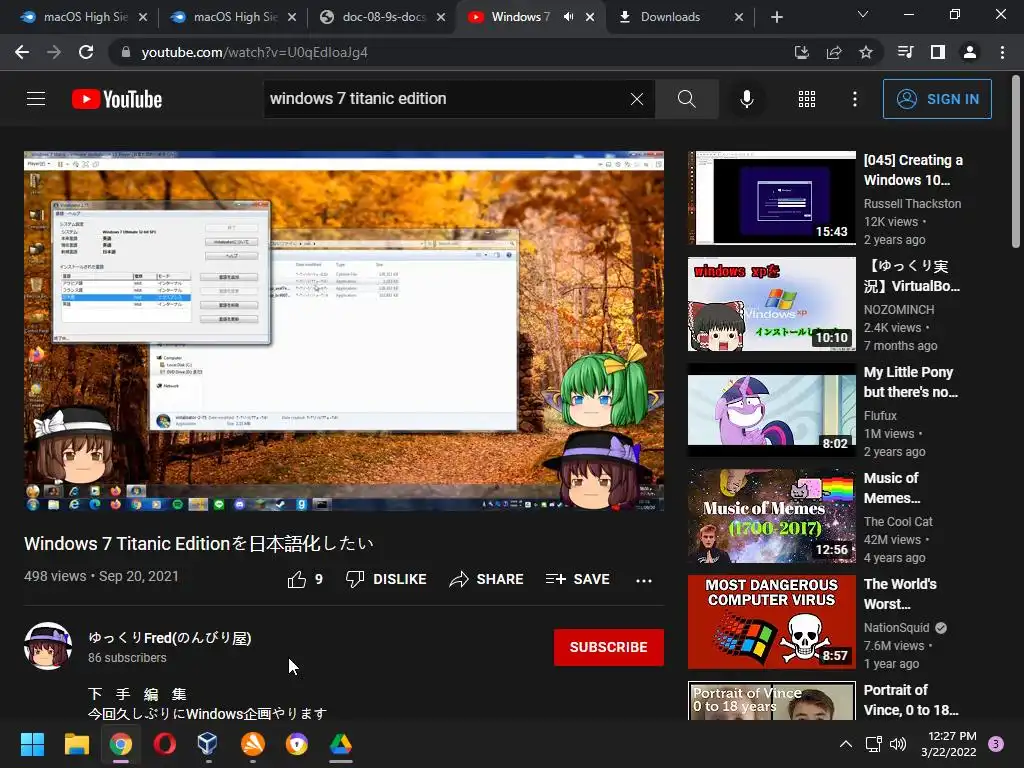Open Creating a Windows 10 video thumbnail
The height and width of the screenshot is (768, 1024).
(x=772, y=198)
